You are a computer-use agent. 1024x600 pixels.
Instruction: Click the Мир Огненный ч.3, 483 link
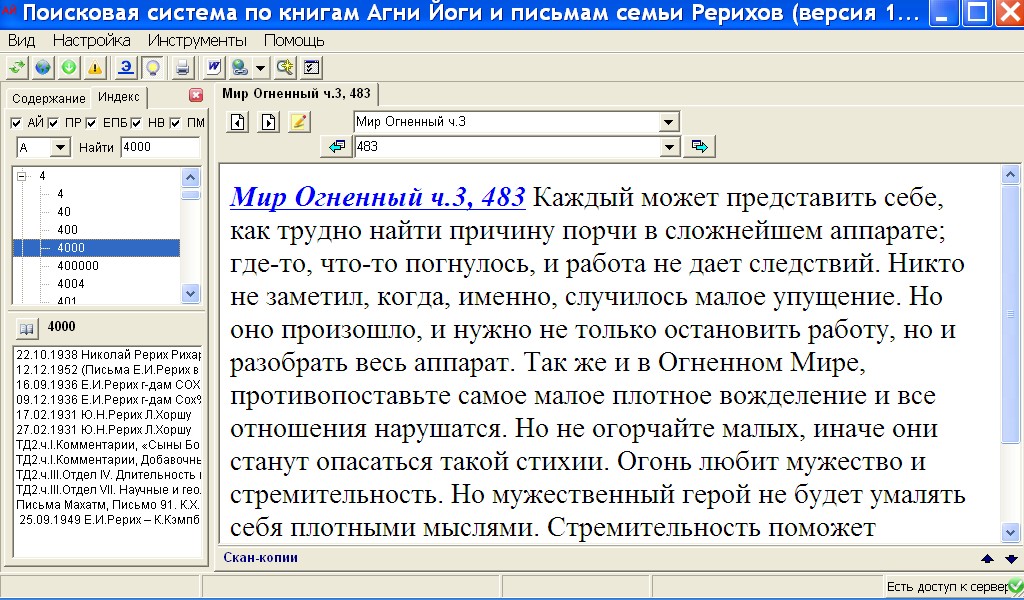click(378, 197)
